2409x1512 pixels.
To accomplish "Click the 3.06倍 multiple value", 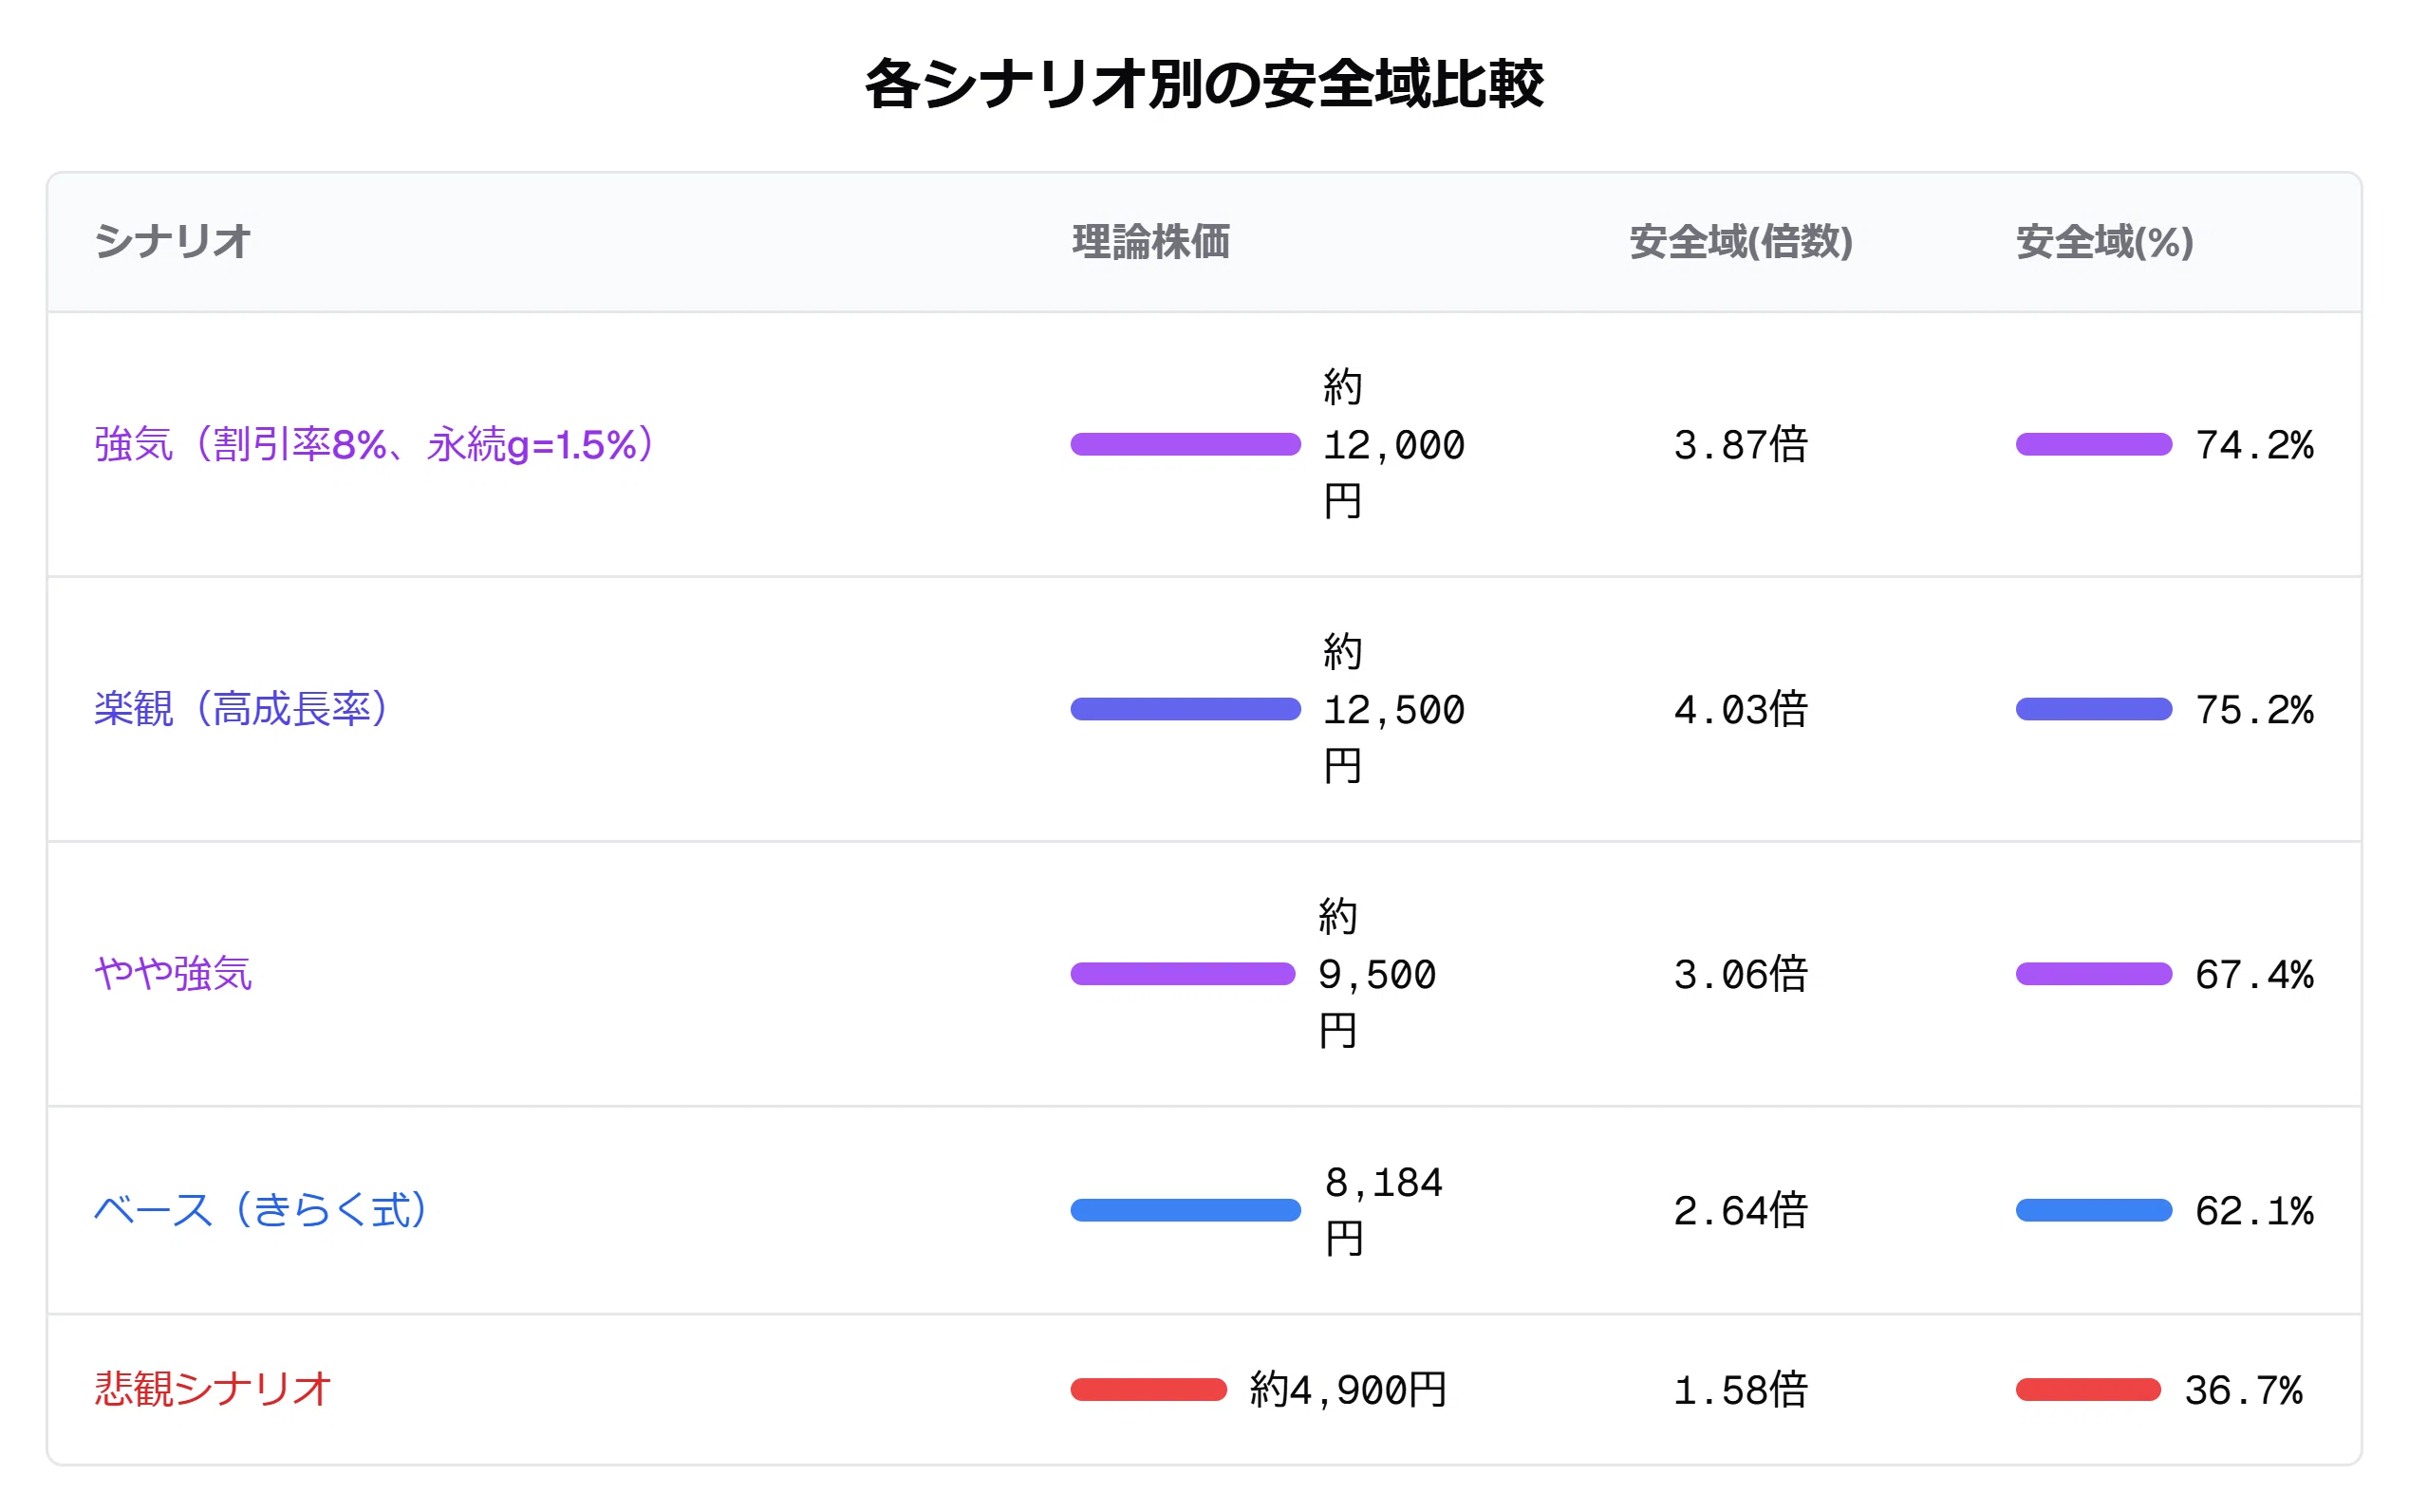I will click(x=1741, y=974).
